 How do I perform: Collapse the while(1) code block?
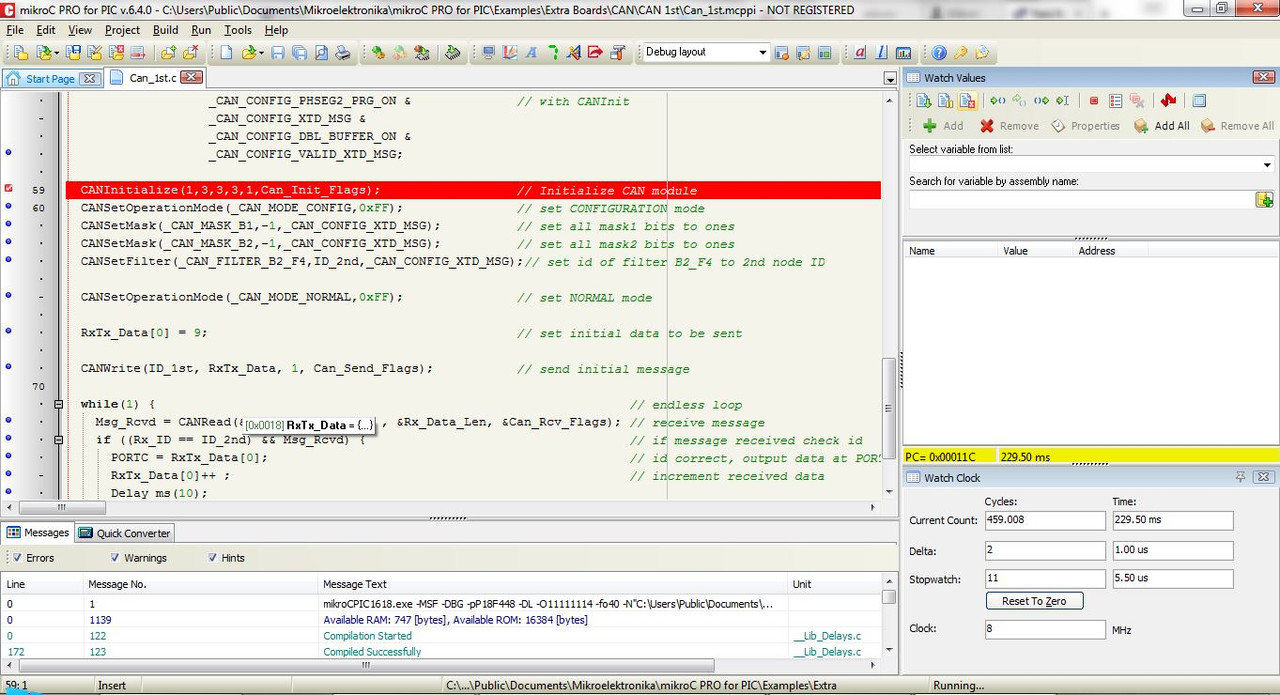(x=58, y=405)
